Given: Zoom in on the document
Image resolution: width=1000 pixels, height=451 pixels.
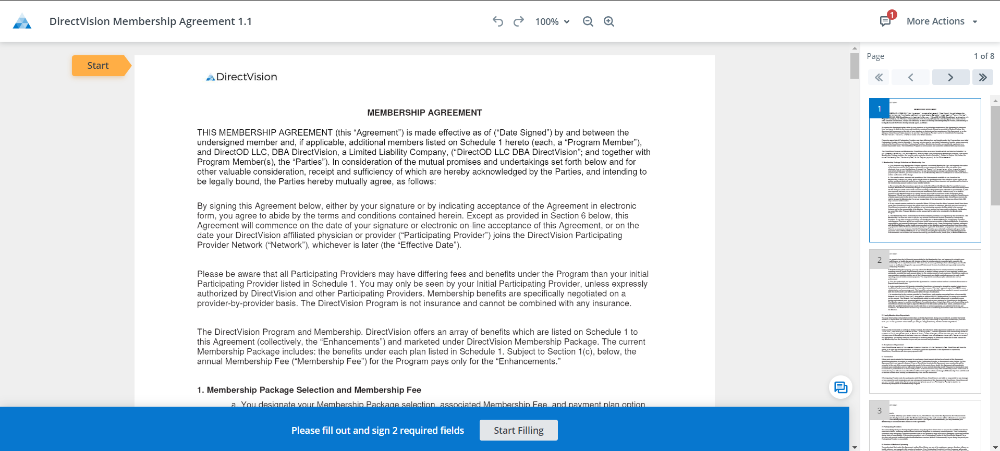Looking at the screenshot, I should tap(609, 21).
